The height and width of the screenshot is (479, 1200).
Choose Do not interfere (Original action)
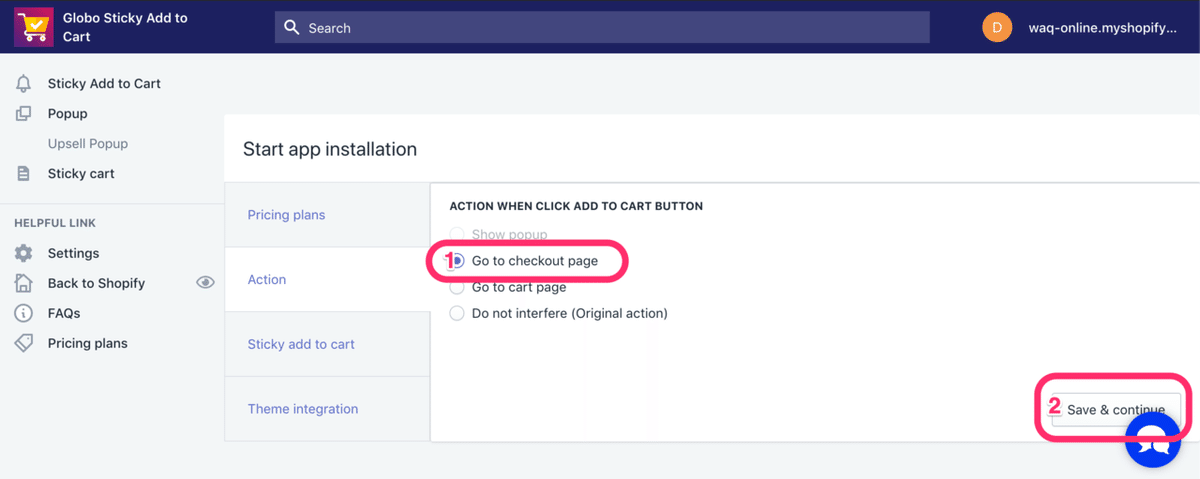(457, 313)
